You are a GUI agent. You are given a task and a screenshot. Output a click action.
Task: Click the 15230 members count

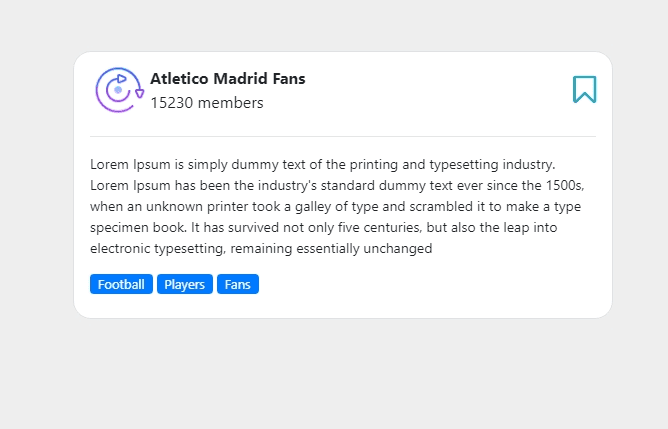(x=207, y=103)
